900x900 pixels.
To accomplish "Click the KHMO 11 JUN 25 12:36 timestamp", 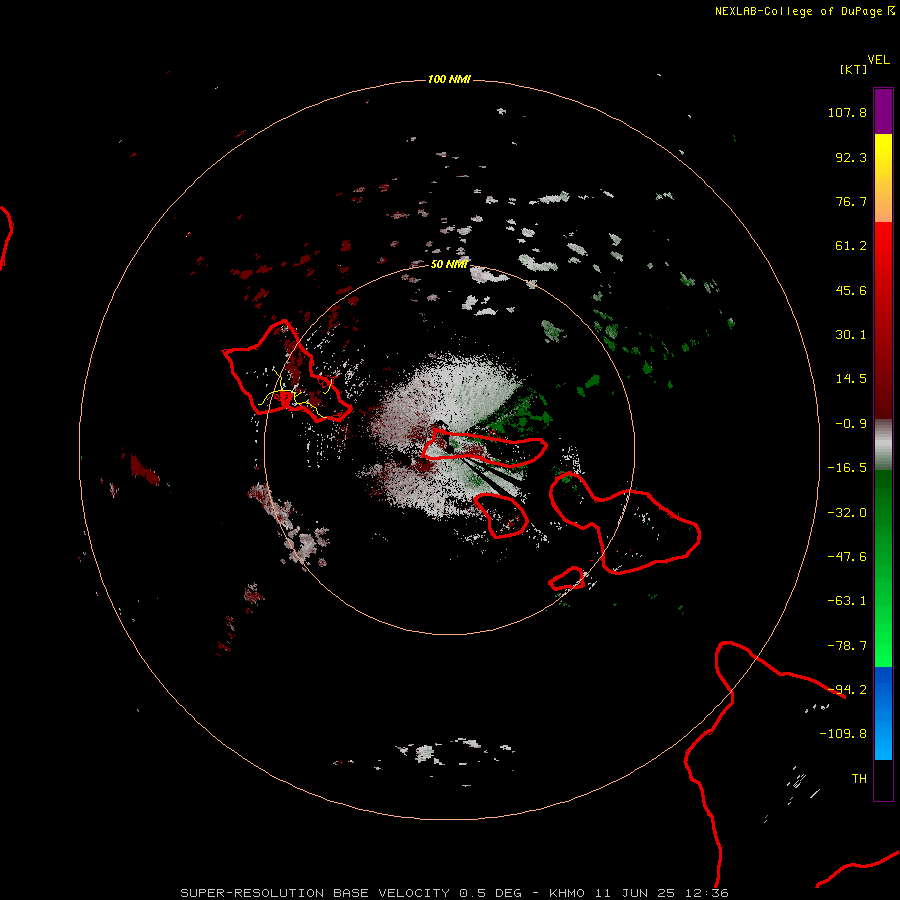I will click(x=639, y=893).
